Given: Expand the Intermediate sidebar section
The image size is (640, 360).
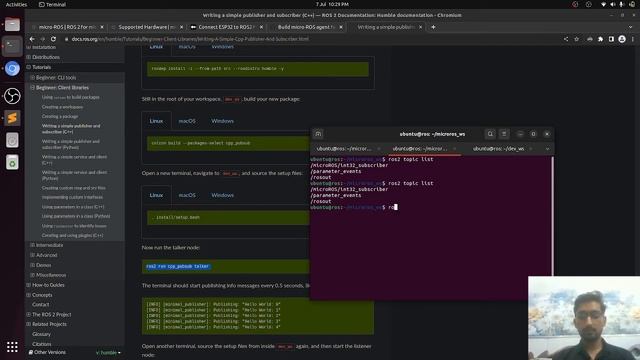Looking at the screenshot, I should point(33,245).
